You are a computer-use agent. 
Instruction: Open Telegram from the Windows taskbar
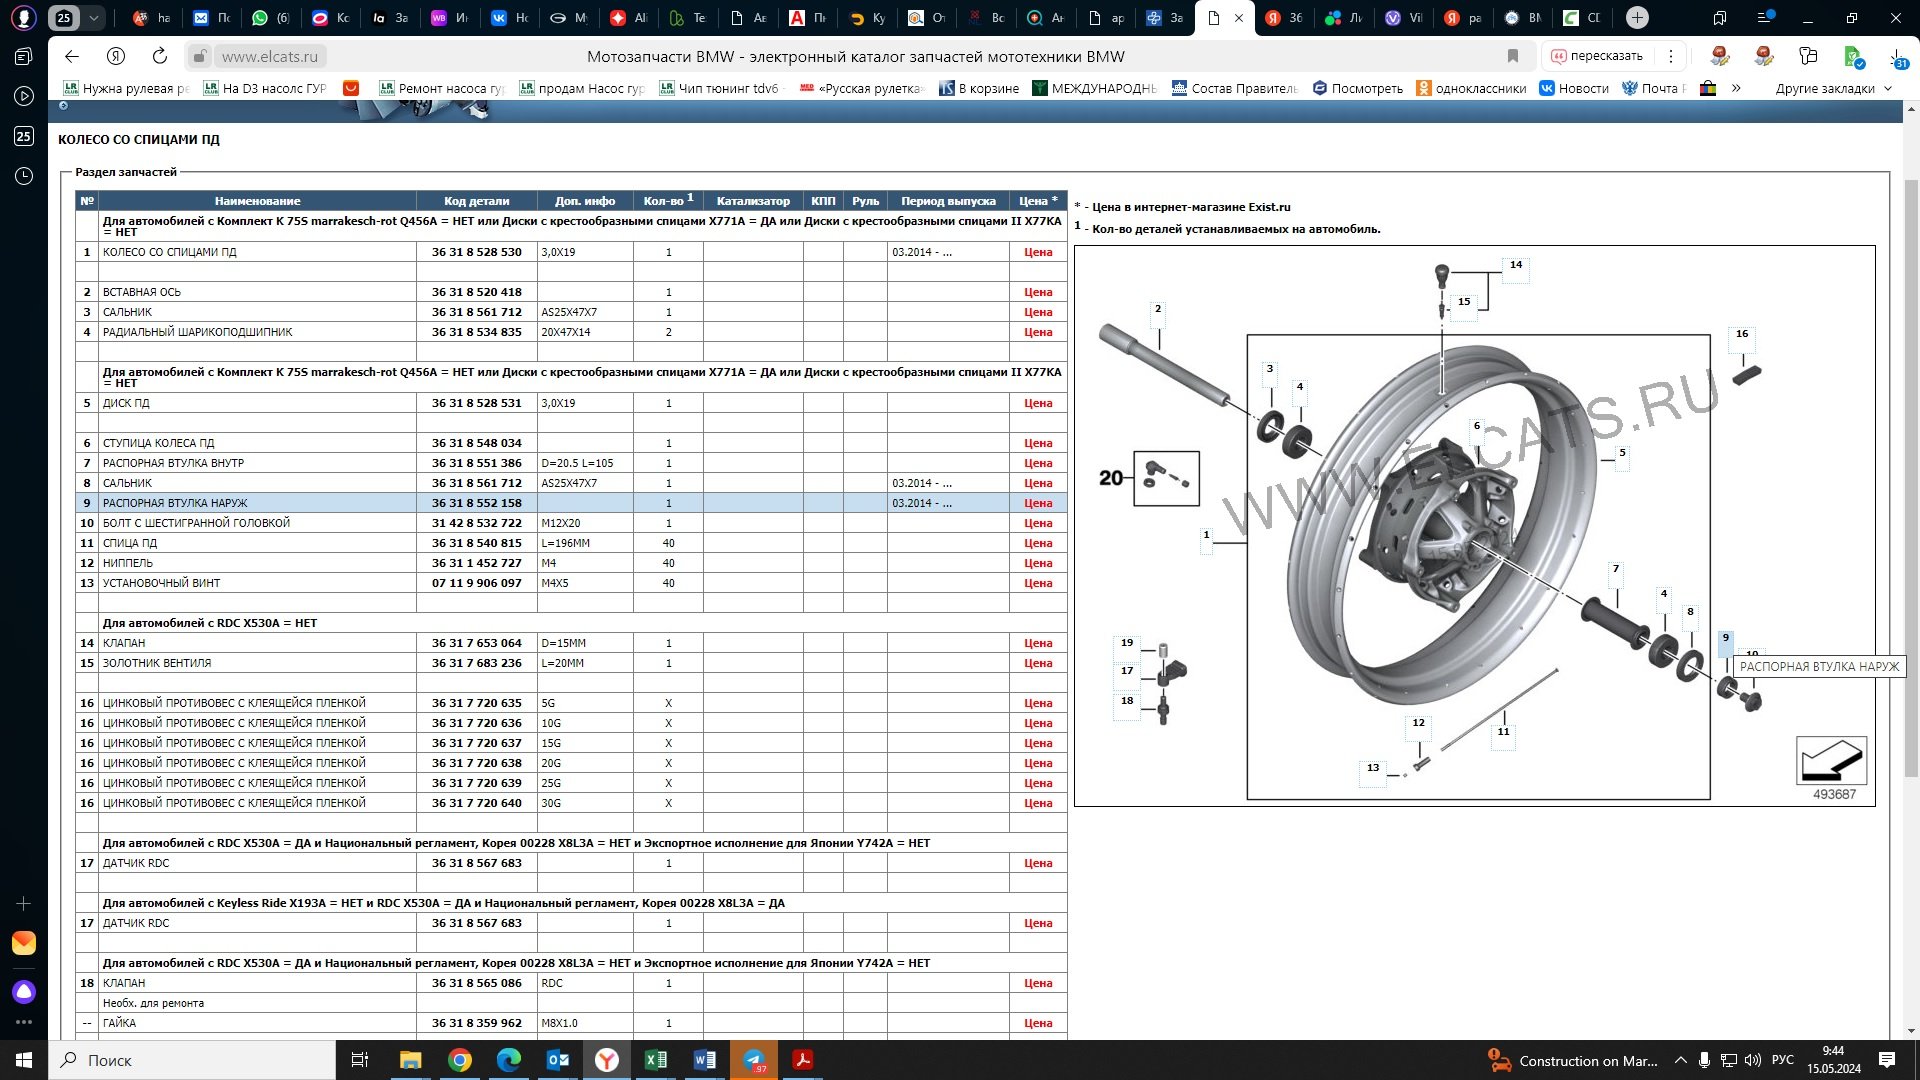(x=754, y=1060)
